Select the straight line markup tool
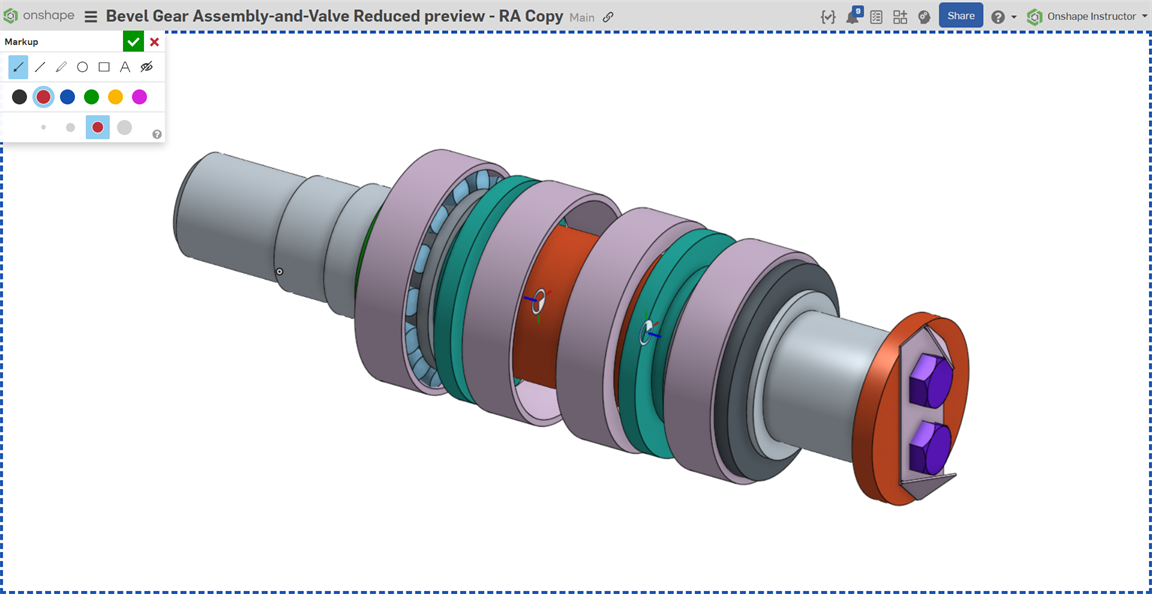Image resolution: width=1152 pixels, height=594 pixels. tap(40, 67)
